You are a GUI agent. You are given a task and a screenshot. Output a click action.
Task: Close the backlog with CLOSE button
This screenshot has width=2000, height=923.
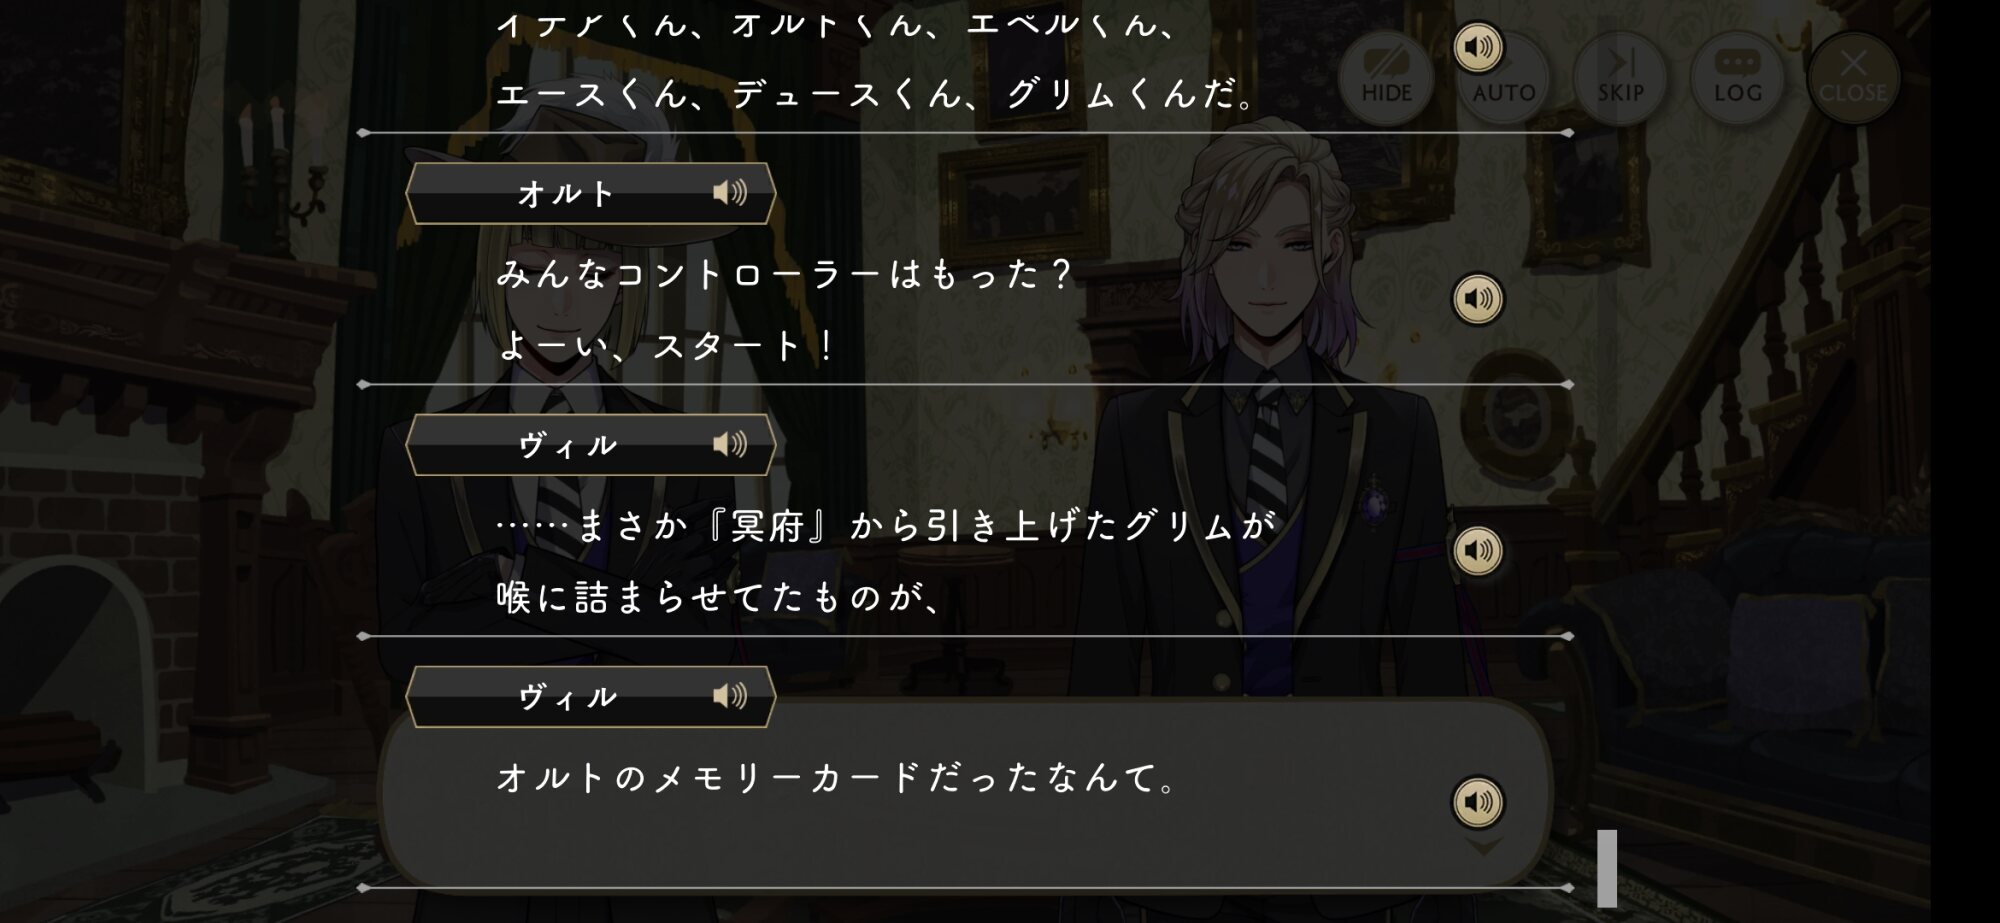pos(1853,77)
